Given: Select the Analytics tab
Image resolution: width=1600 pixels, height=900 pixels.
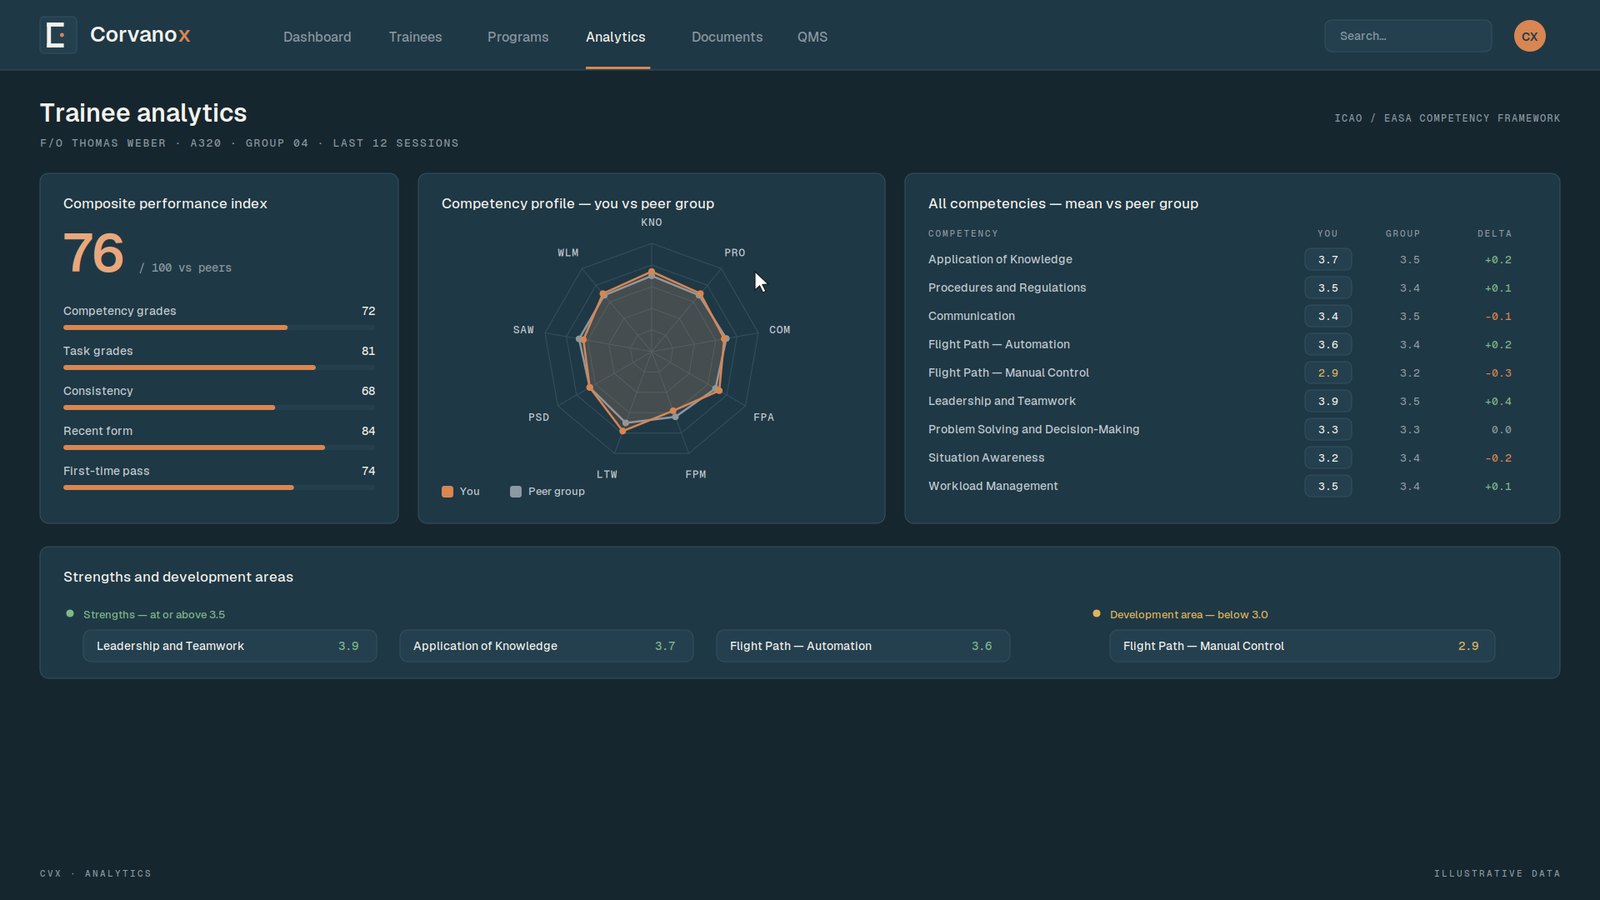Looking at the screenshot, I should pyautogui.click(x=616, y=37).
